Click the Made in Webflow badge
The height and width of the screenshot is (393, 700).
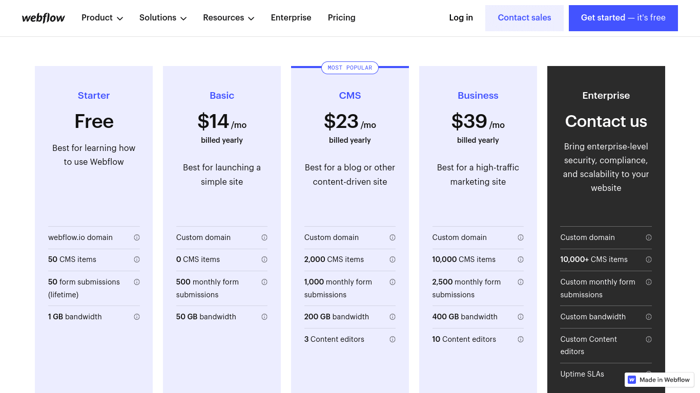pyautogui.click(x=659, y=380)
